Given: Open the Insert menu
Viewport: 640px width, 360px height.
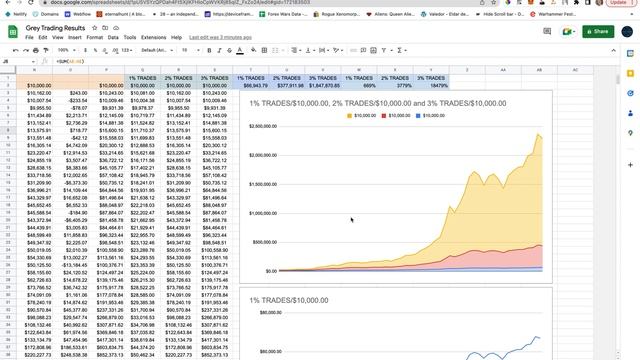Looking at the screenshot, I should [x=75, y=38].
